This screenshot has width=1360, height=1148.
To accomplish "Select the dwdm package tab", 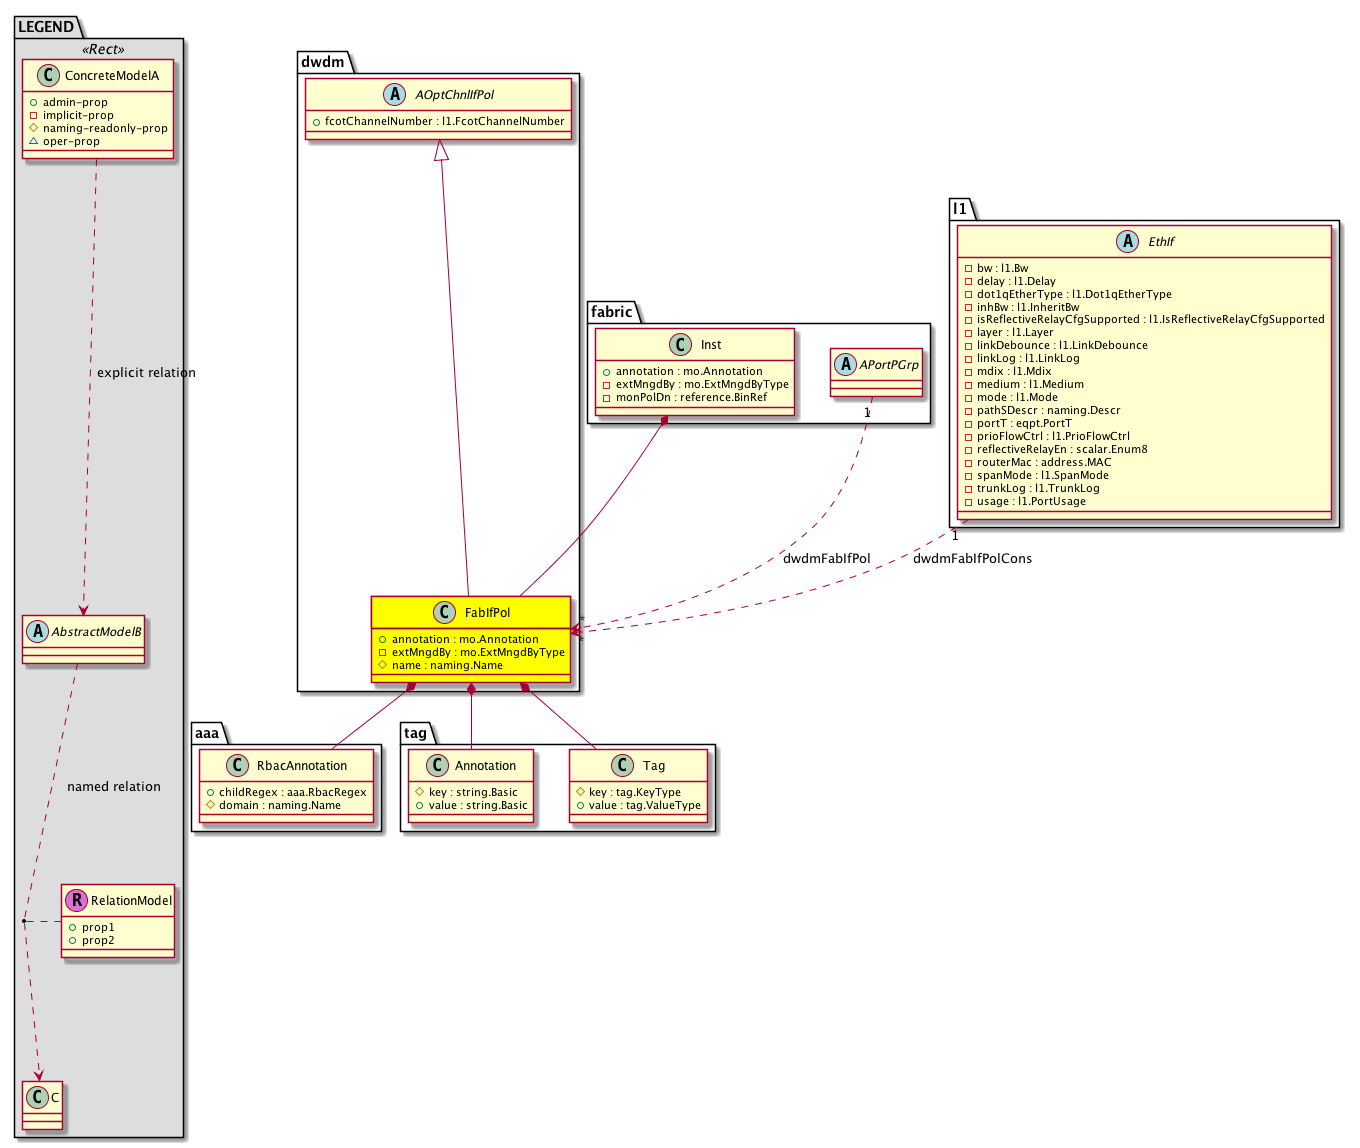I will point(323,62).
